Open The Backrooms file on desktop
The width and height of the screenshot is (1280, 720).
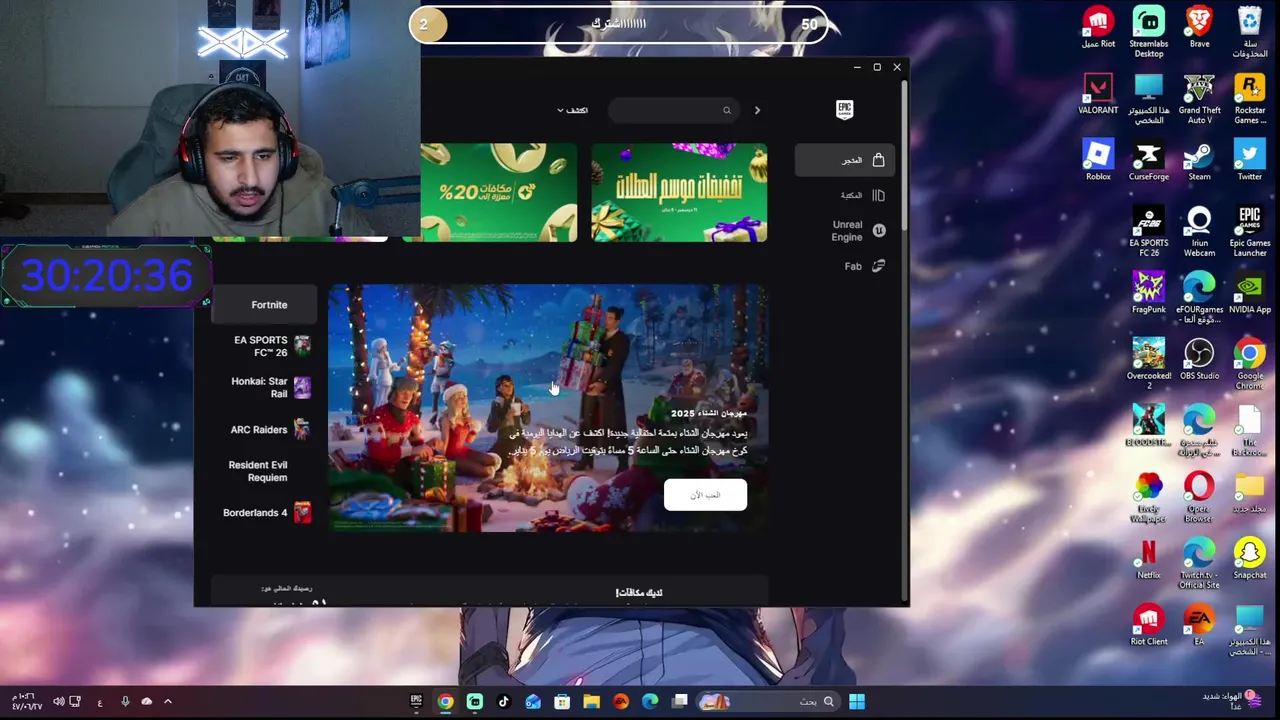(x=1250, y=431)
